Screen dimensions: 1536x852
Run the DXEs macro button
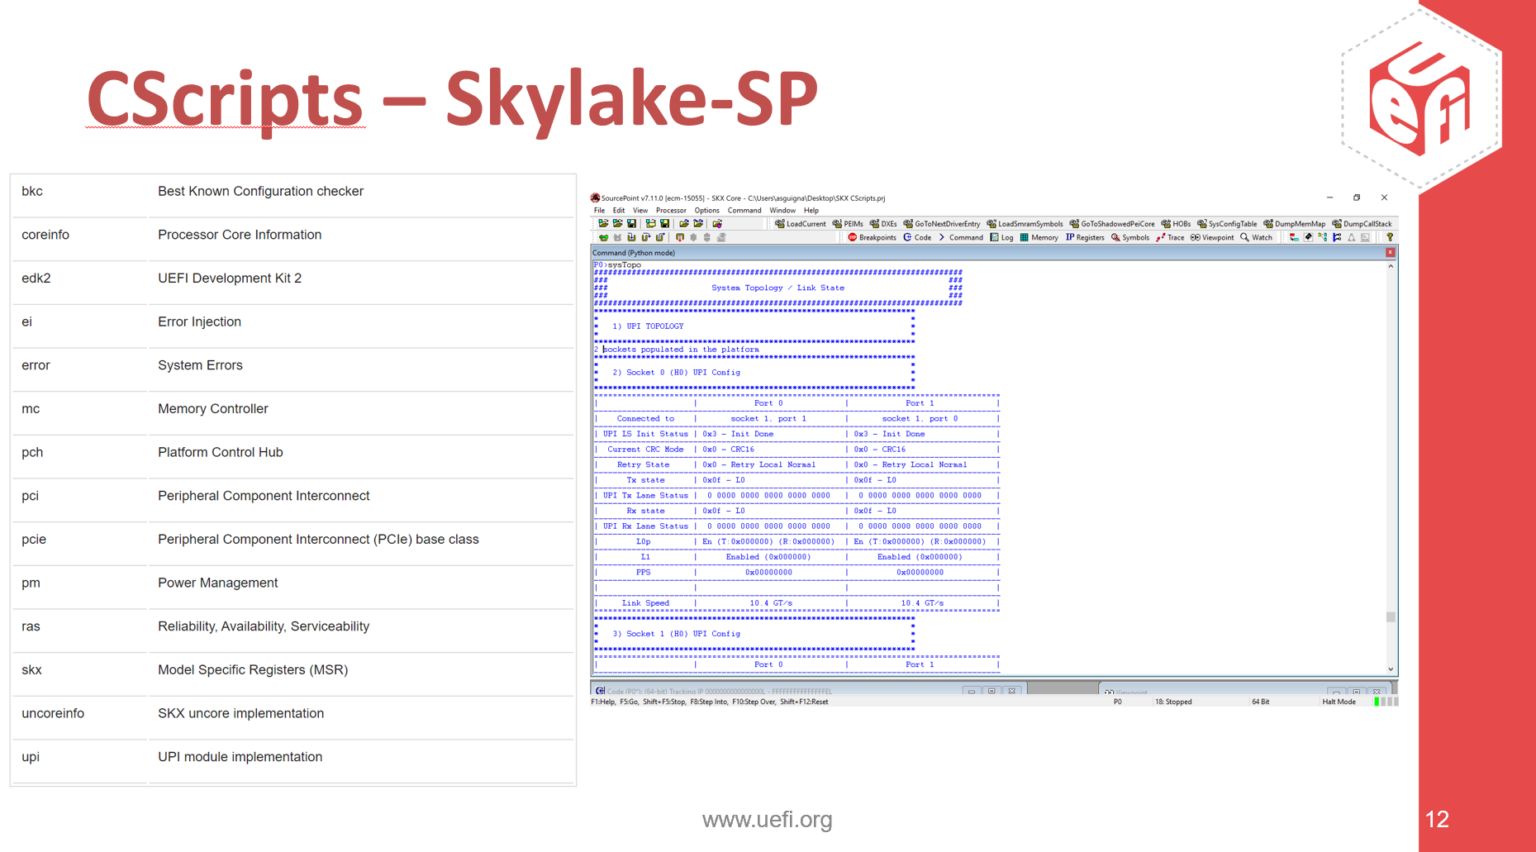(884, 224)
